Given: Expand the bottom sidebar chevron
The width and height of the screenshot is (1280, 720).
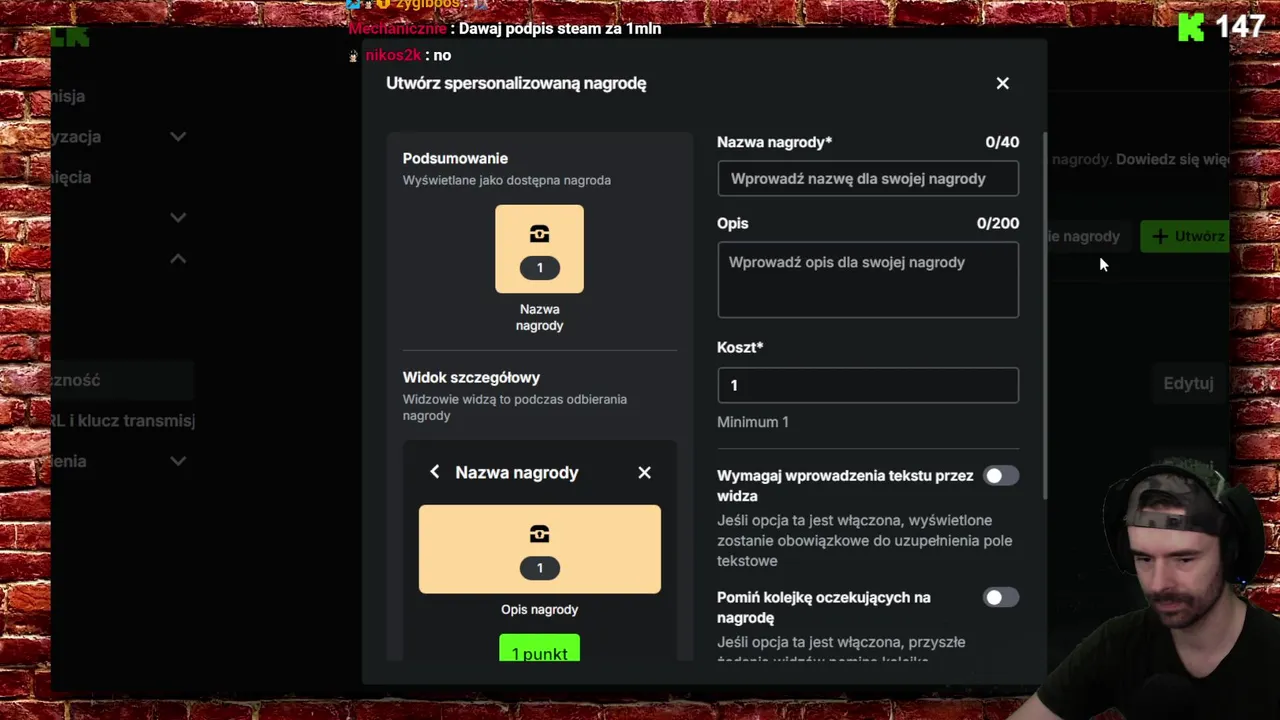Looking at the screenshot, I should pyautogui.click(x=178, y=461).
